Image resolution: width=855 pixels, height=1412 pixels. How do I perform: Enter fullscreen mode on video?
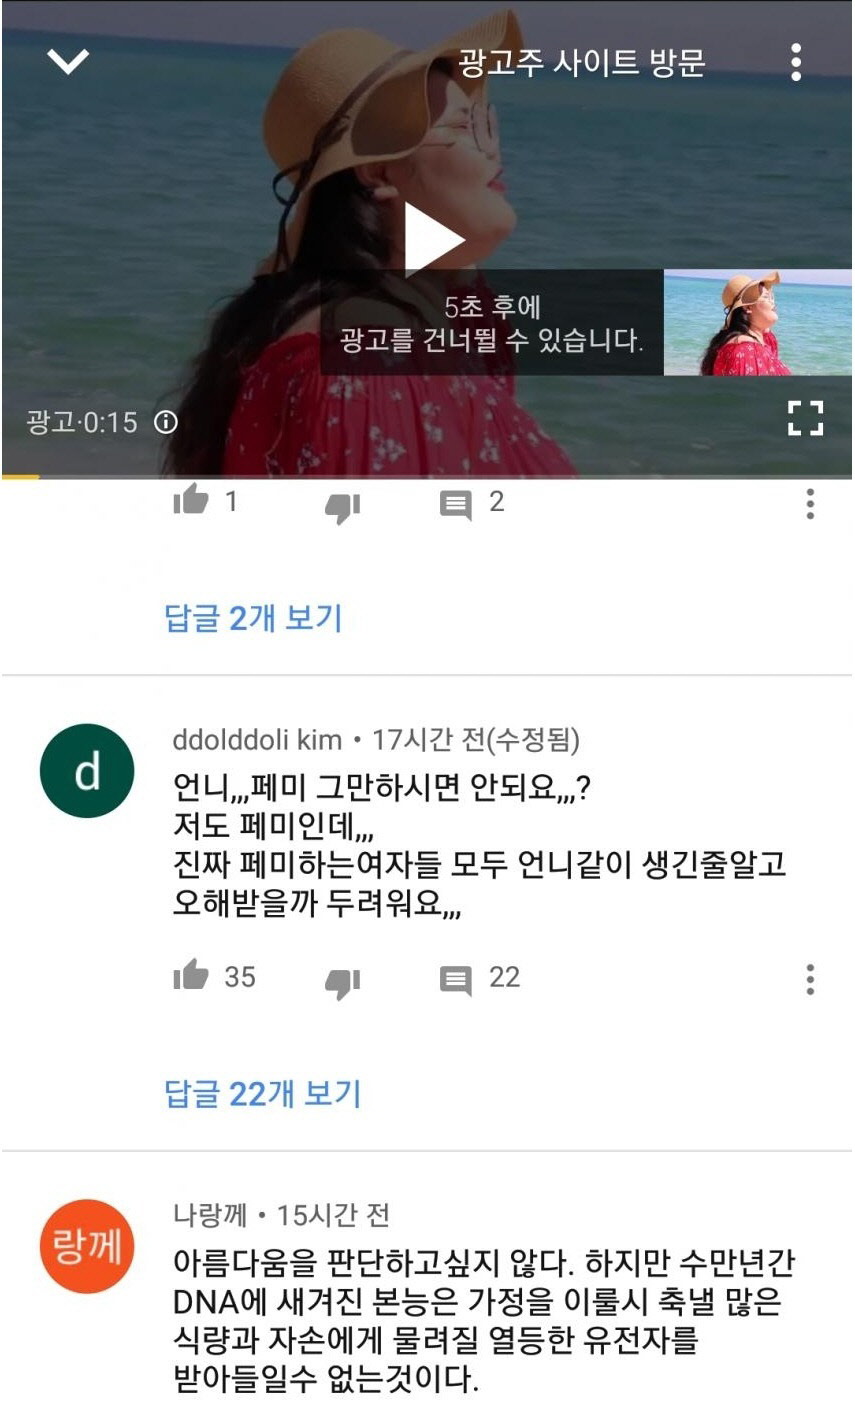(x=805, y=418)
